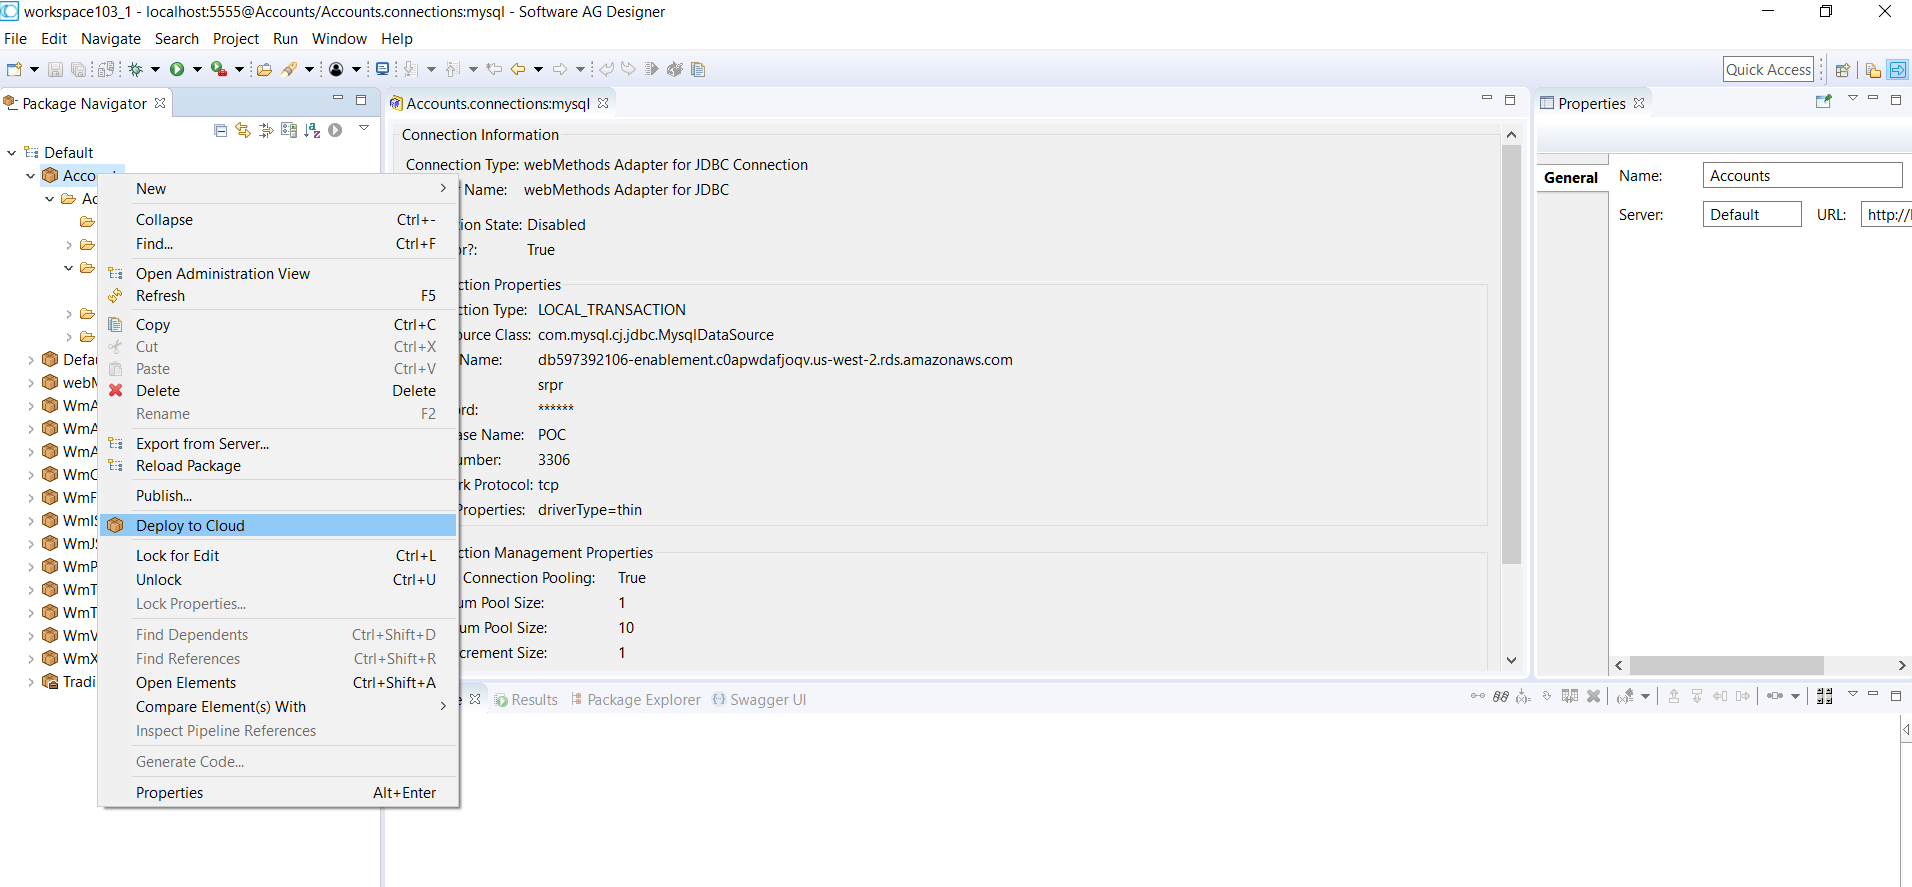1912x887 pixels.
Task: Choose Reload Package from context menu
Action: [279, 466]
